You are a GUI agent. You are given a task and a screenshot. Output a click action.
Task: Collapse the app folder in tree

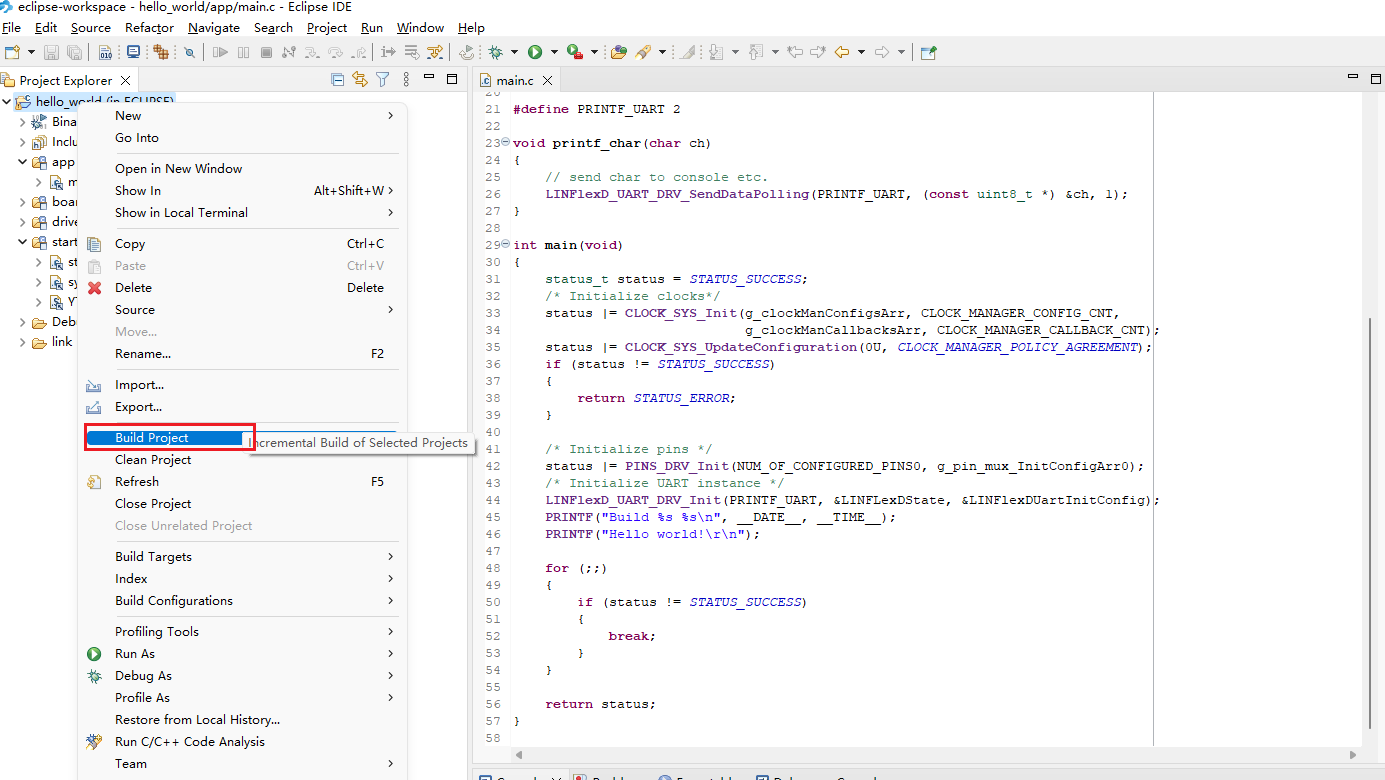(23, 161)
